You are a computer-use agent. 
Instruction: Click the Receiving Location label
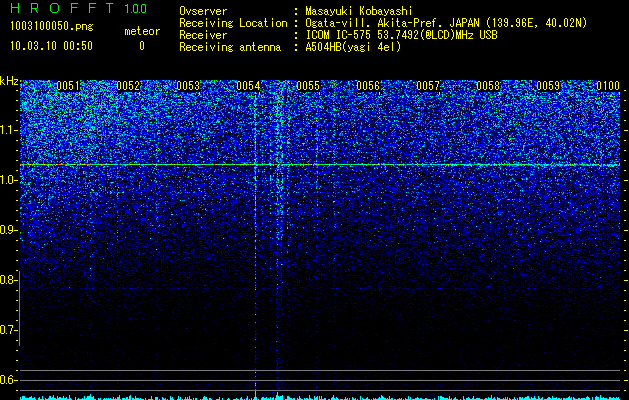tap(233, 23)
